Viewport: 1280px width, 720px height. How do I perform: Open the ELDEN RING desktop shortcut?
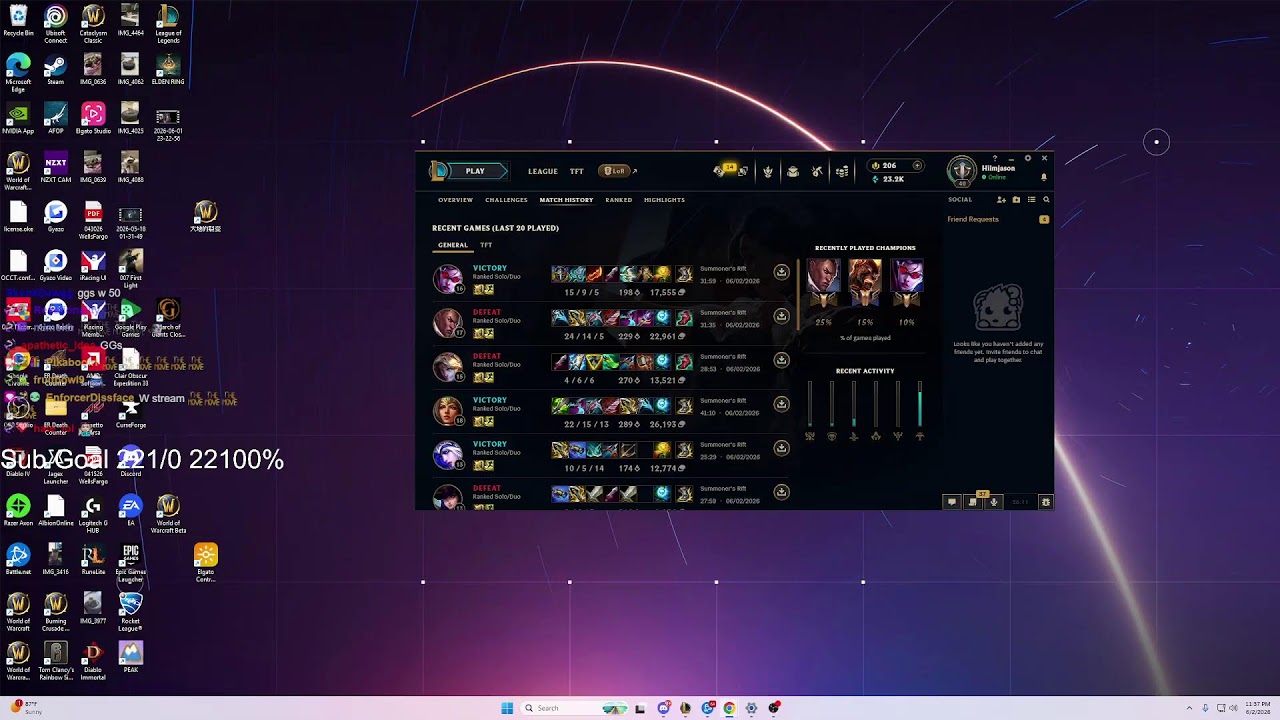(168, 70)
